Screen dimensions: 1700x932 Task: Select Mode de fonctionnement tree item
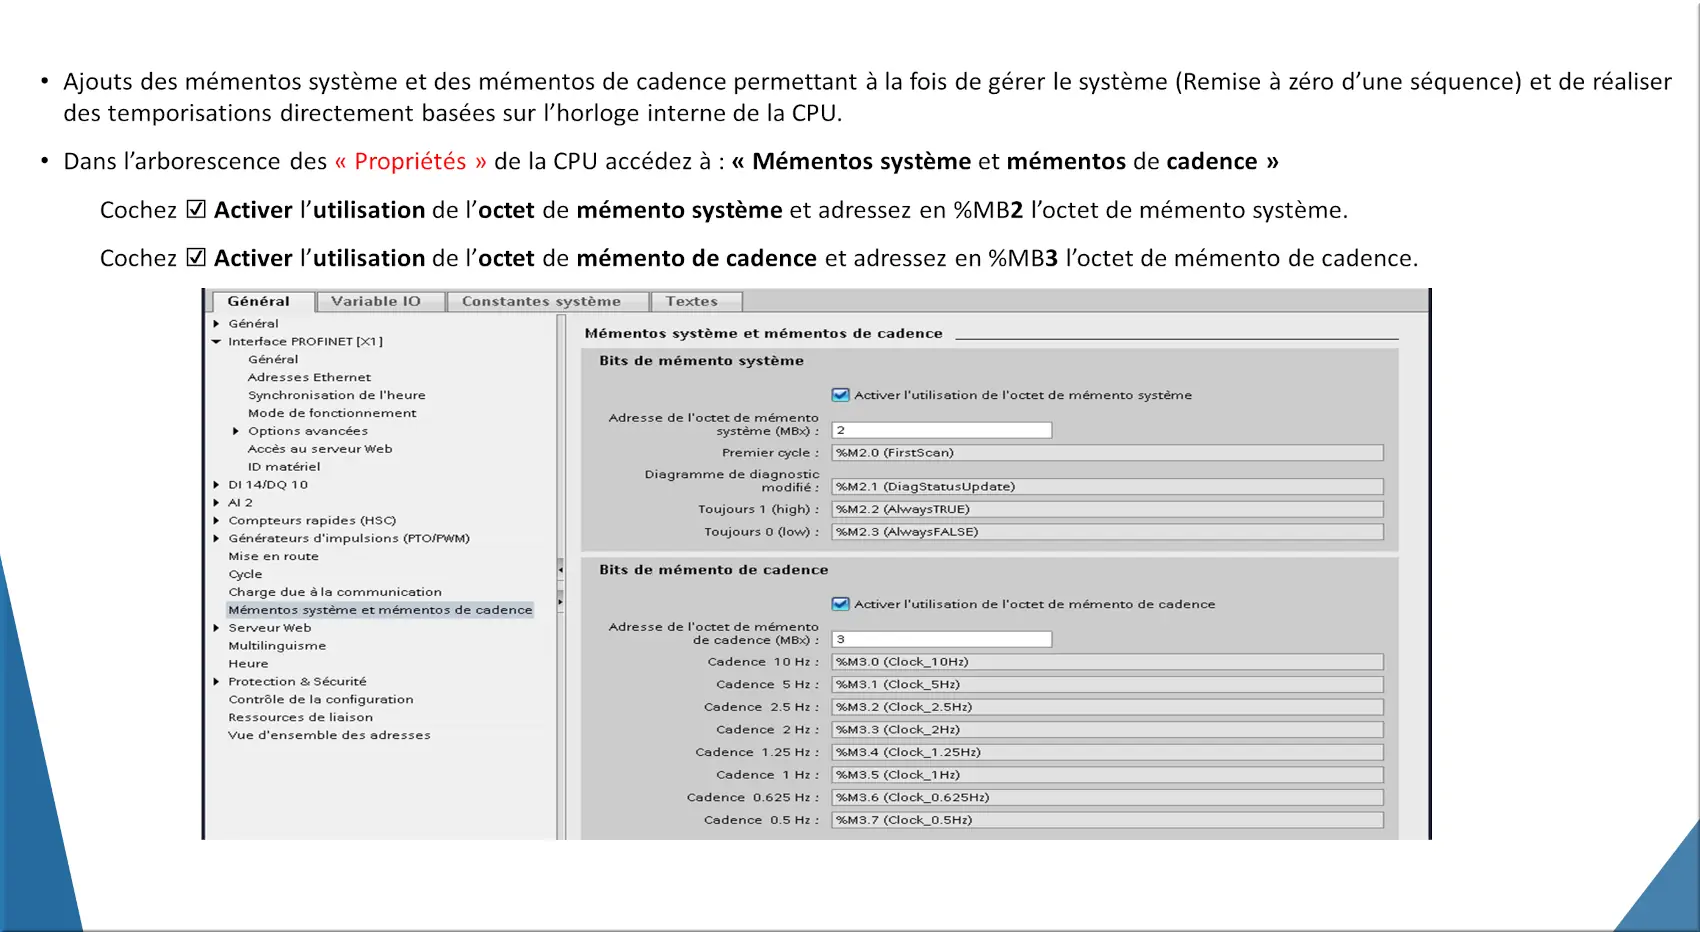(332, 413)
